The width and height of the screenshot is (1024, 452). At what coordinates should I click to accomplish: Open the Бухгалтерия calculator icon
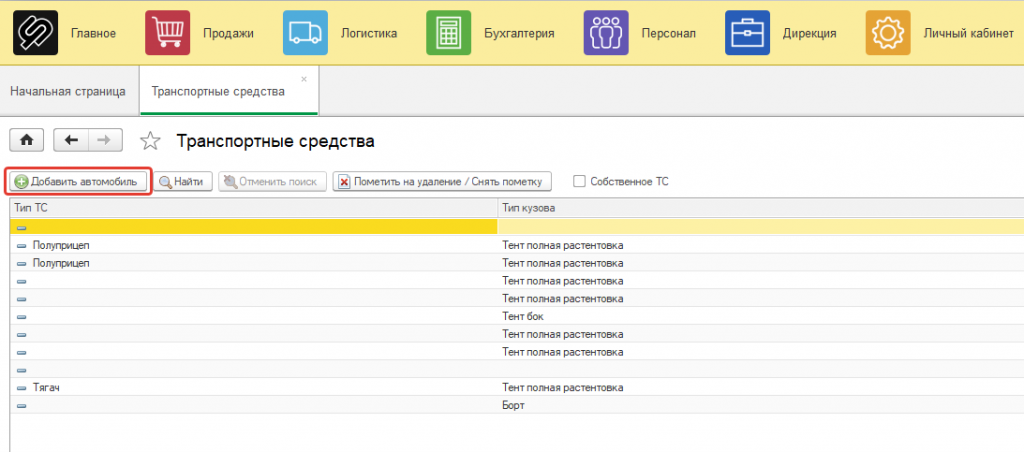448,33
